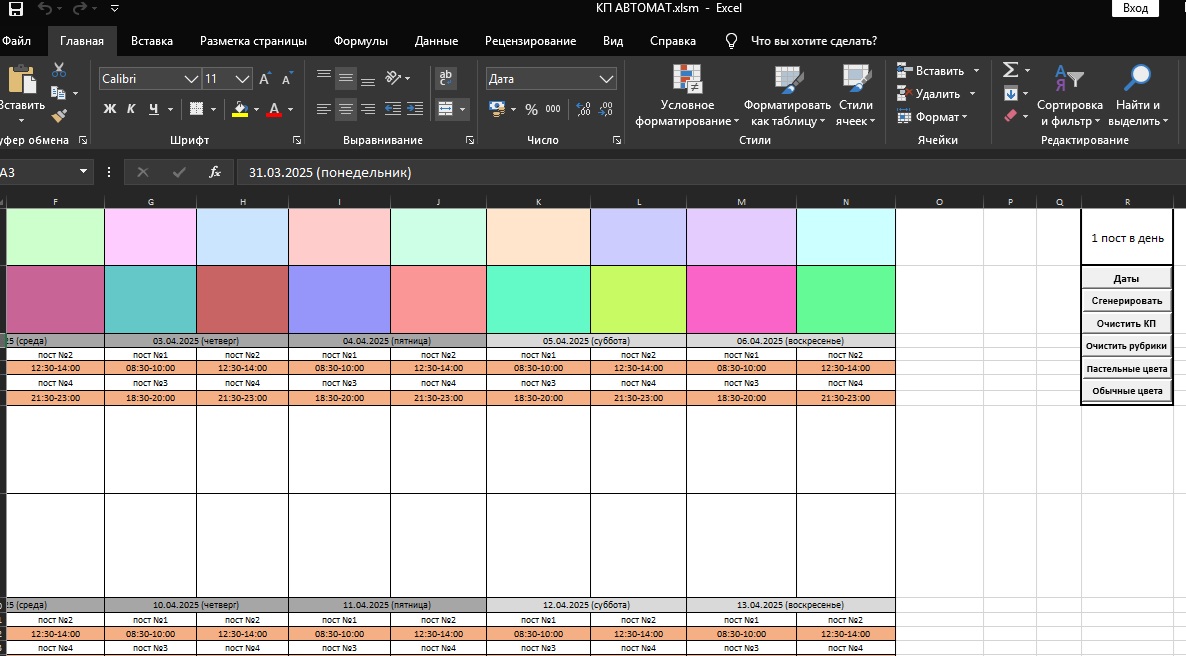This screenshot has width=1186, height=656.
Task: Click the Merge and Center icon
Action: pyautogui.click(x=446, y=109)
